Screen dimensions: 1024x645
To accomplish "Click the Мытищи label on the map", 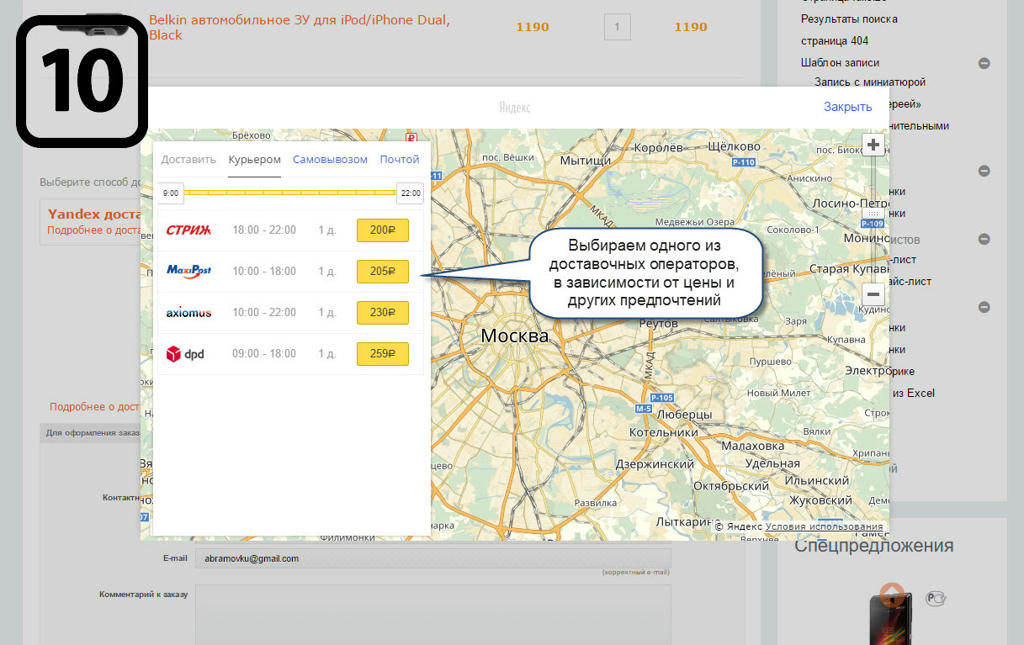I will click(585, 161).
